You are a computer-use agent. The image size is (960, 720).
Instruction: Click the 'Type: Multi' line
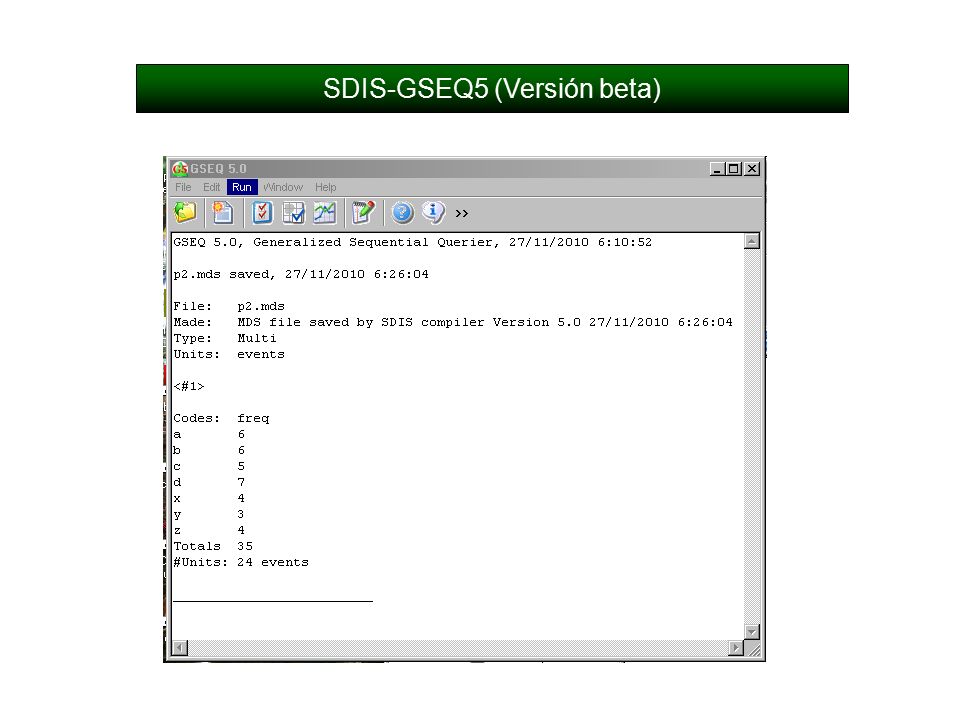tap(225, 338)
